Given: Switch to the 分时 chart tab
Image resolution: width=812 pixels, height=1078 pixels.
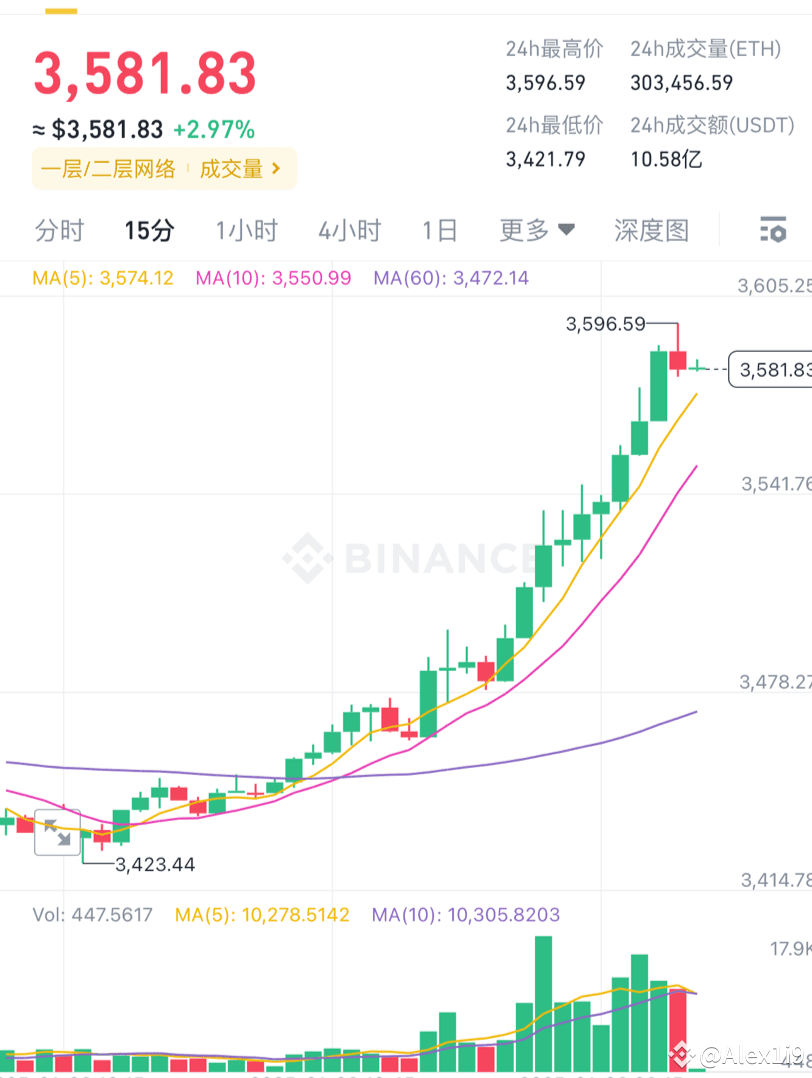Looking at the screenshot, I should pos(60,230).
